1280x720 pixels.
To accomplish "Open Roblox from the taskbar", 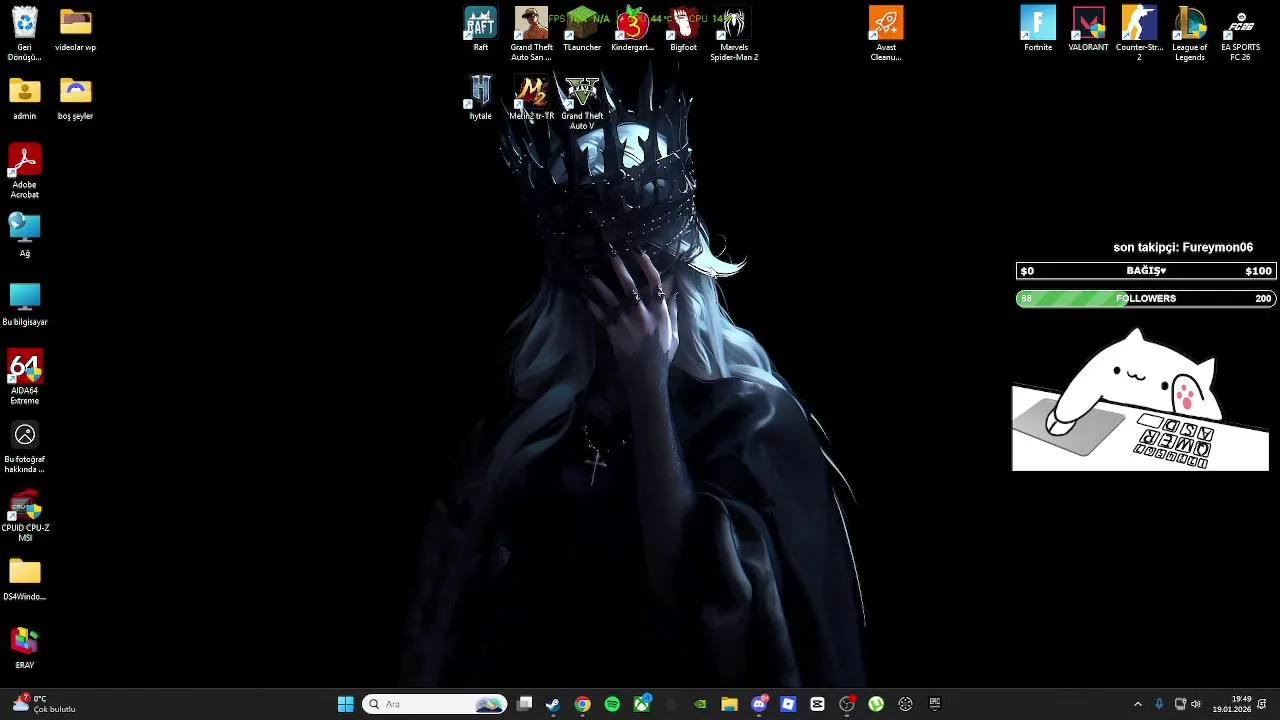I will [x=788, y=704].
